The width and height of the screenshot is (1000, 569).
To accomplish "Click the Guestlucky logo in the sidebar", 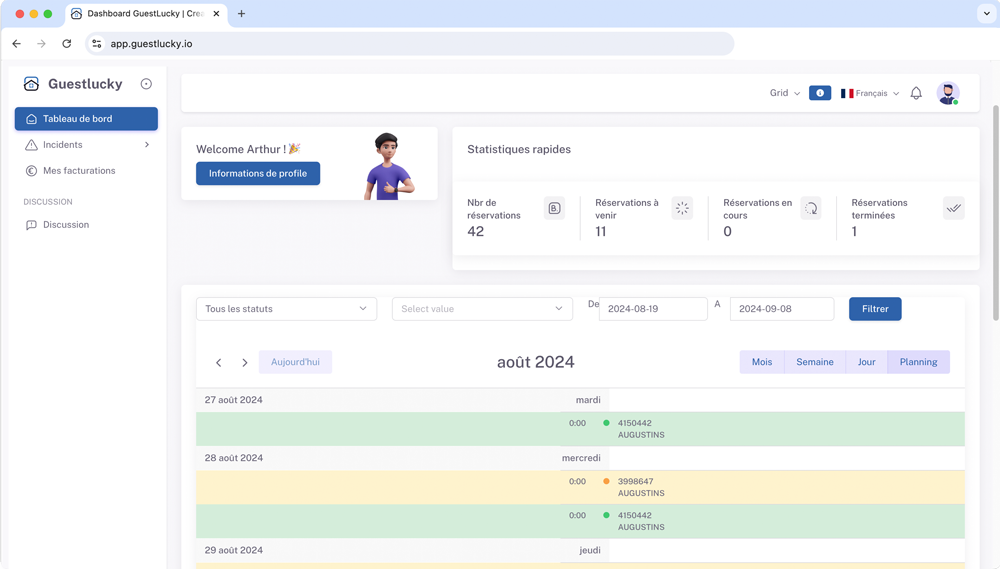I will [x=32, y=84].
